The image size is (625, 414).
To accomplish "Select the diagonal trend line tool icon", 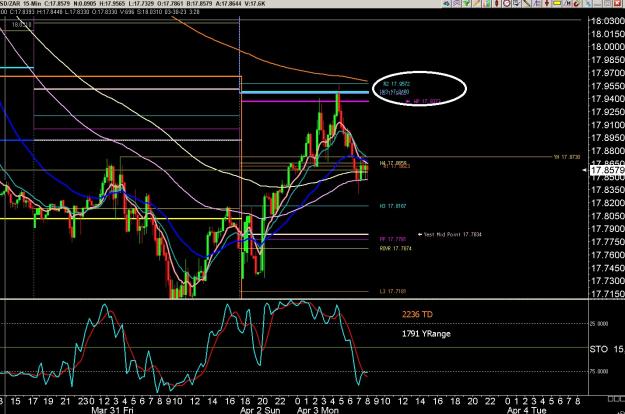I will click(x=527, y=3).
